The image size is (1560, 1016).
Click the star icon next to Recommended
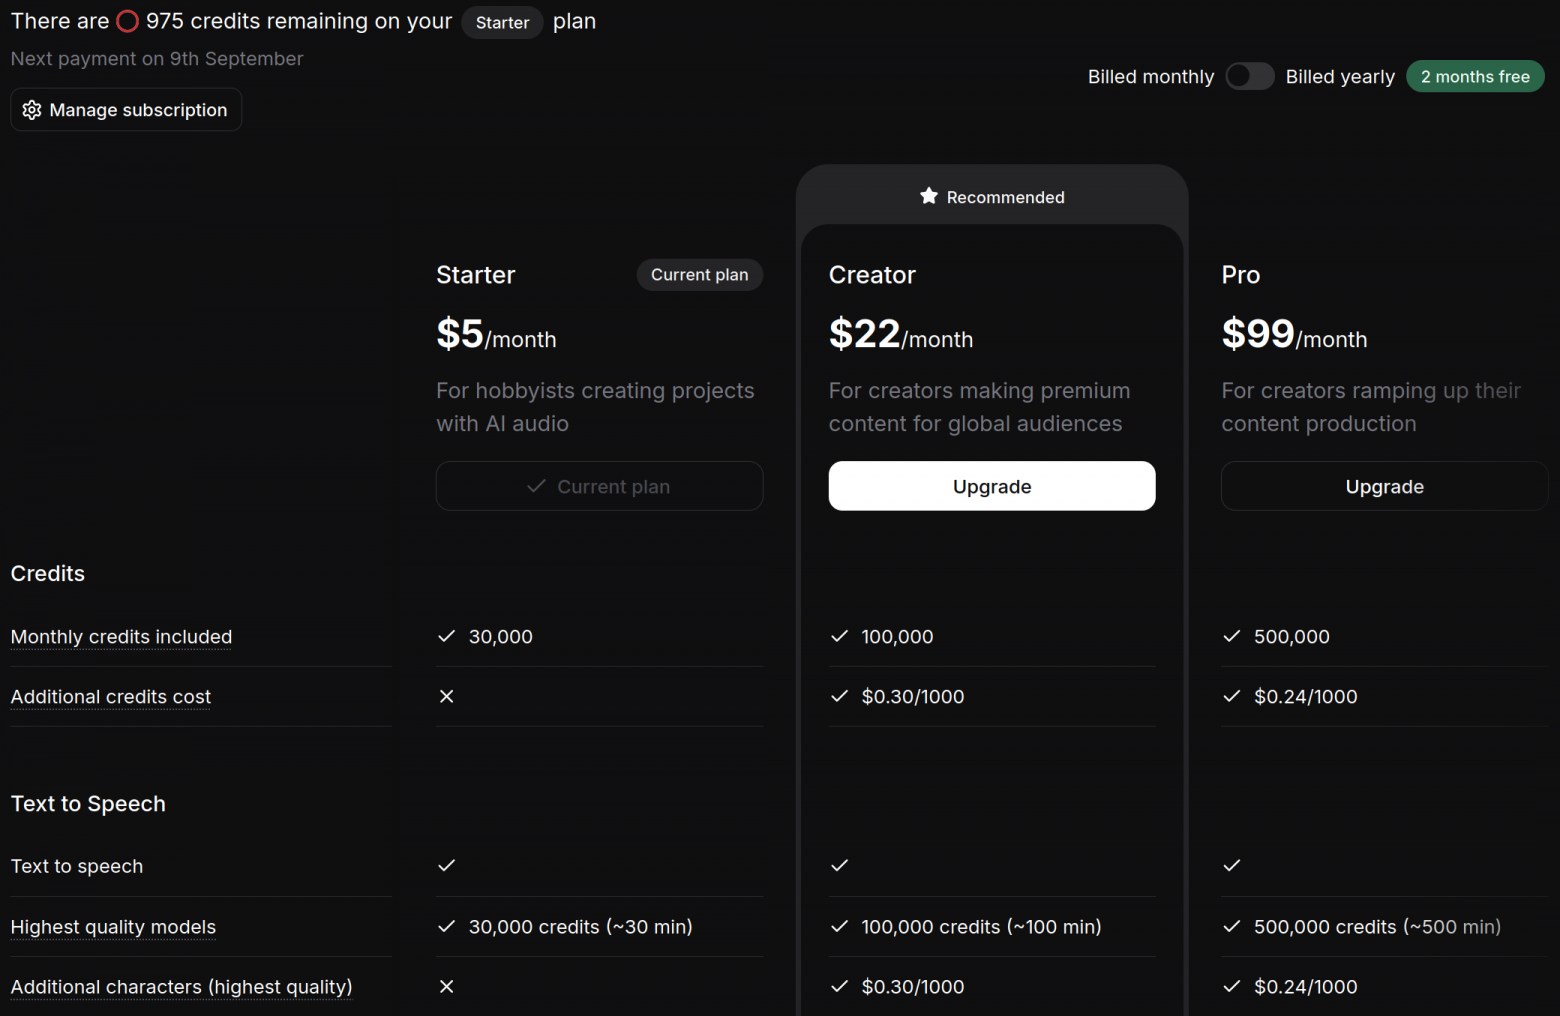pyautogui.click(x=929, y=196)
